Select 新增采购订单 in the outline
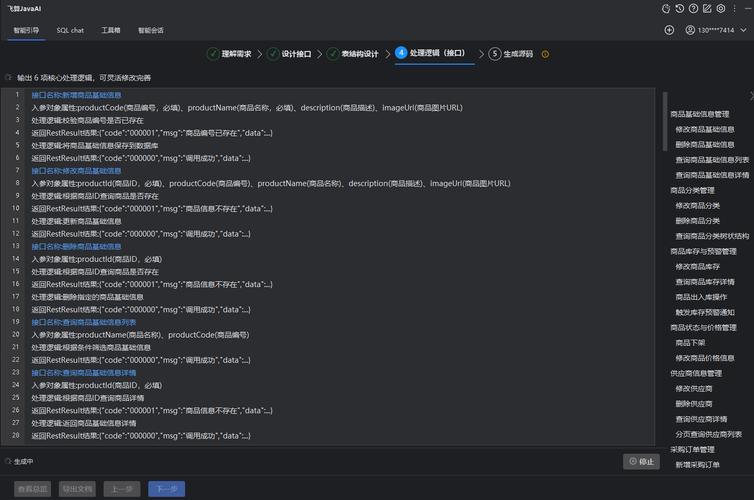Image resolution: width=754 pixels, height=500 pixels. point(698,465)
